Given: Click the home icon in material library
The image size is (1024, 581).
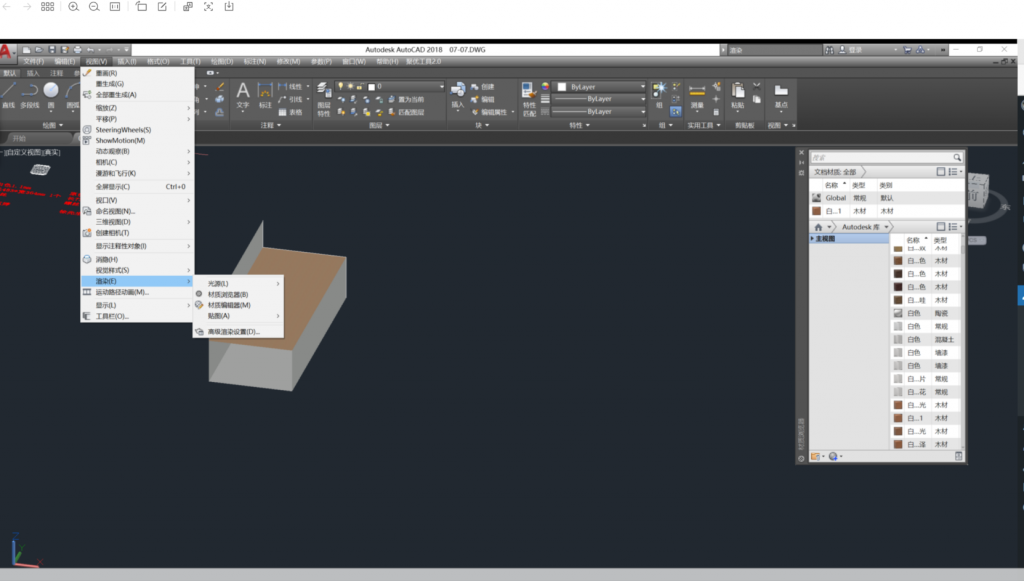Looking at the screenshot, I should [818, 227].
